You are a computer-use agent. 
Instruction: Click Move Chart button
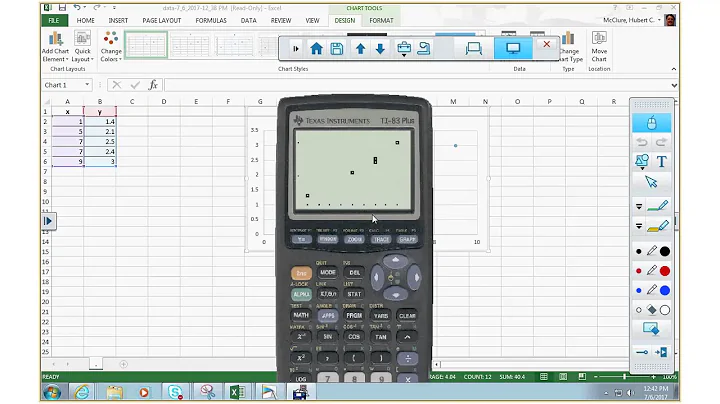coord(599,47)
